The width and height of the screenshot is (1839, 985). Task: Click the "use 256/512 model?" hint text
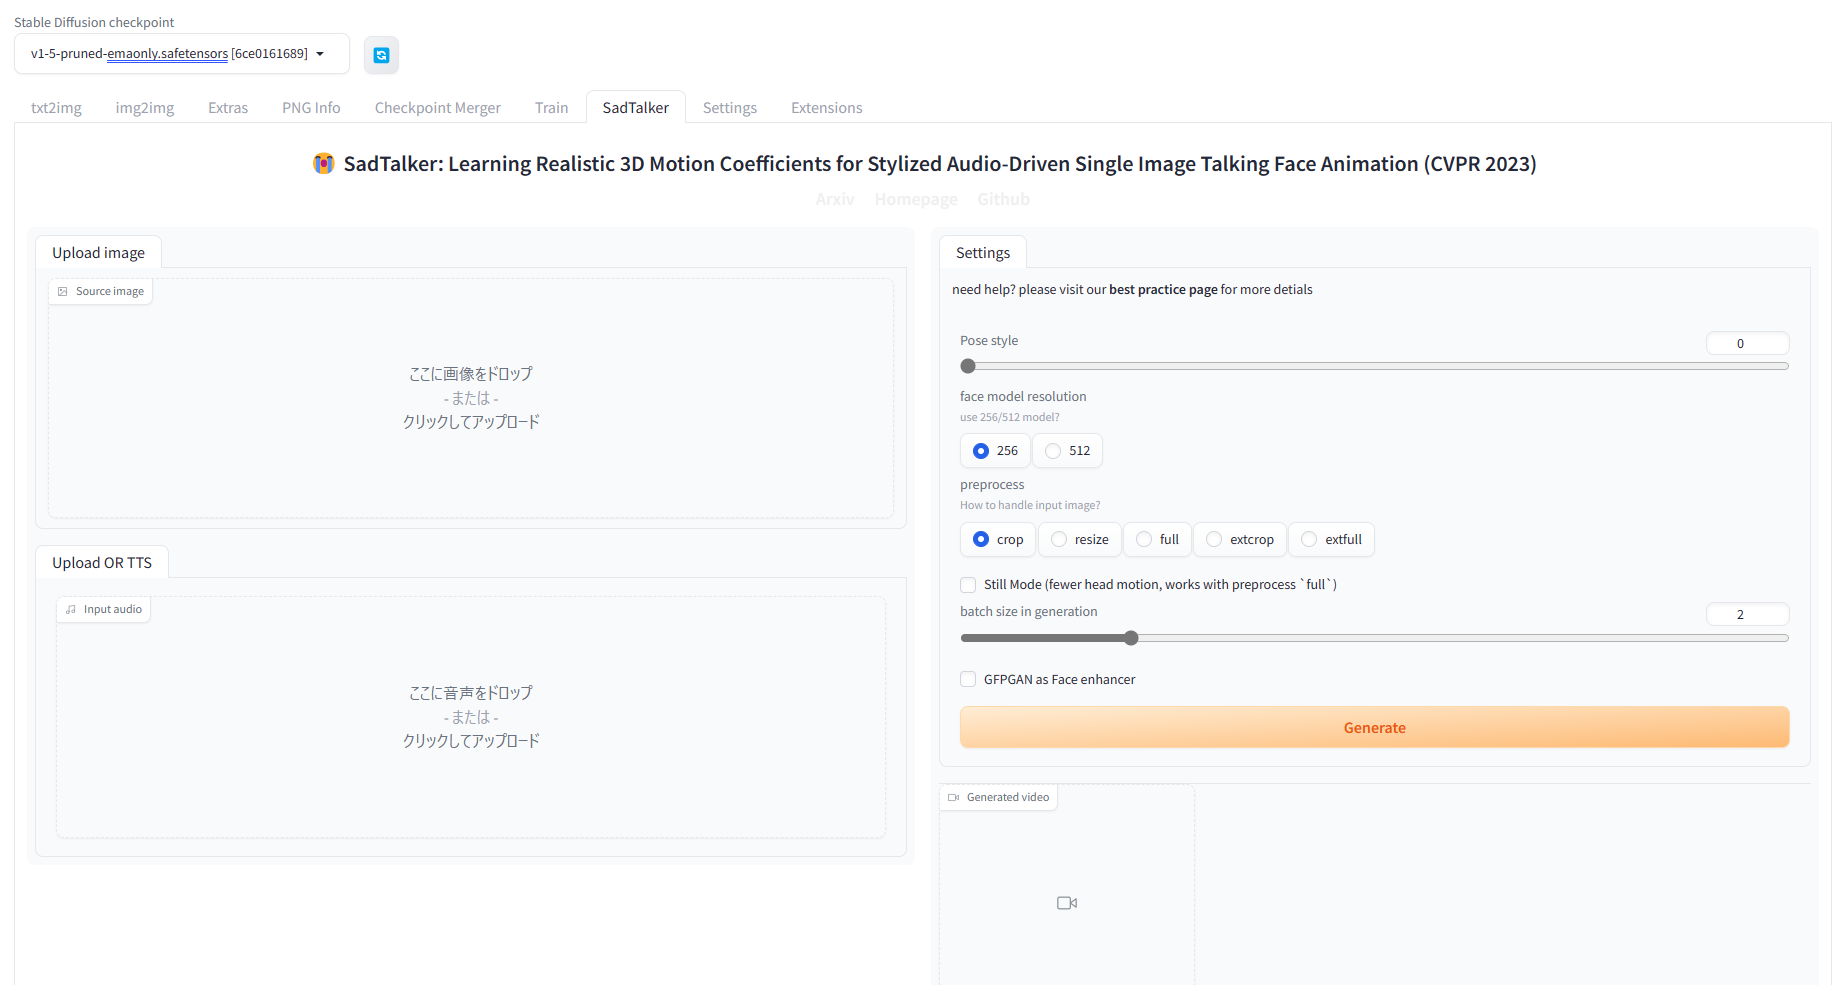1010,418
